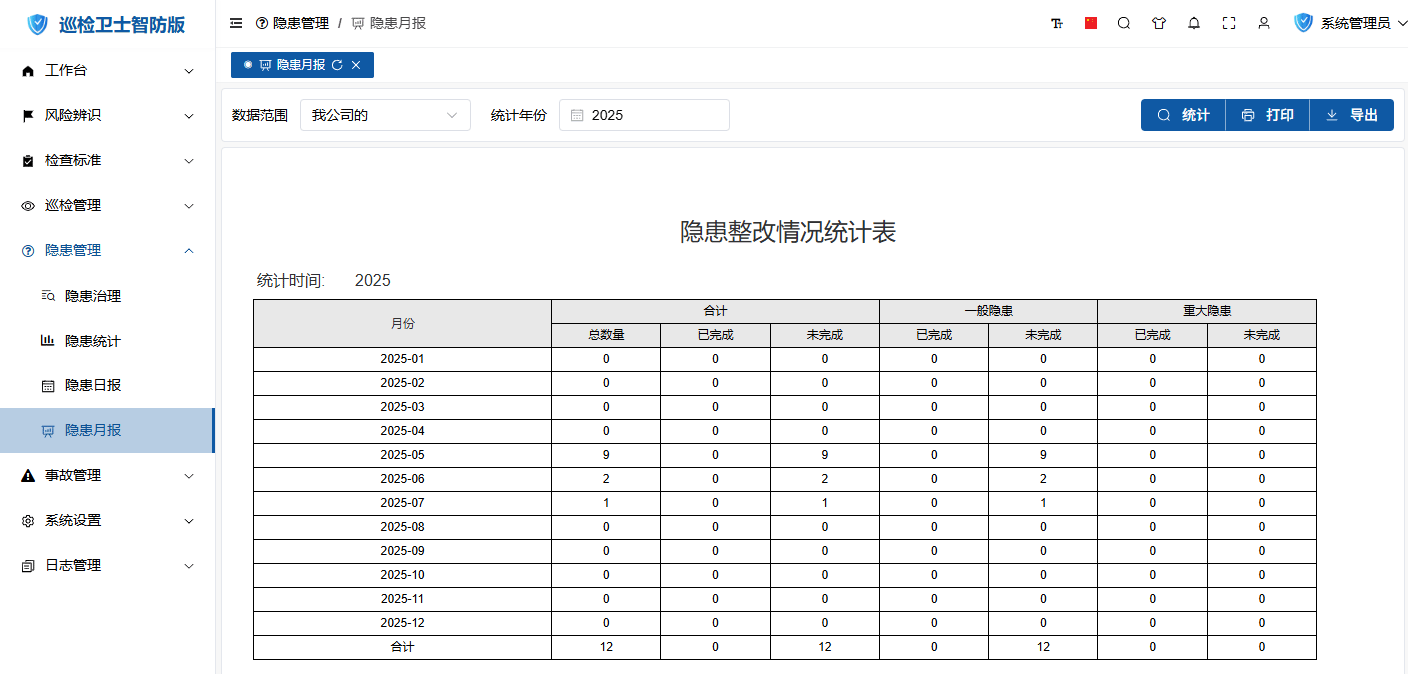Close the 隐患月报 tab
The image size is (1408, 674).
356,65
